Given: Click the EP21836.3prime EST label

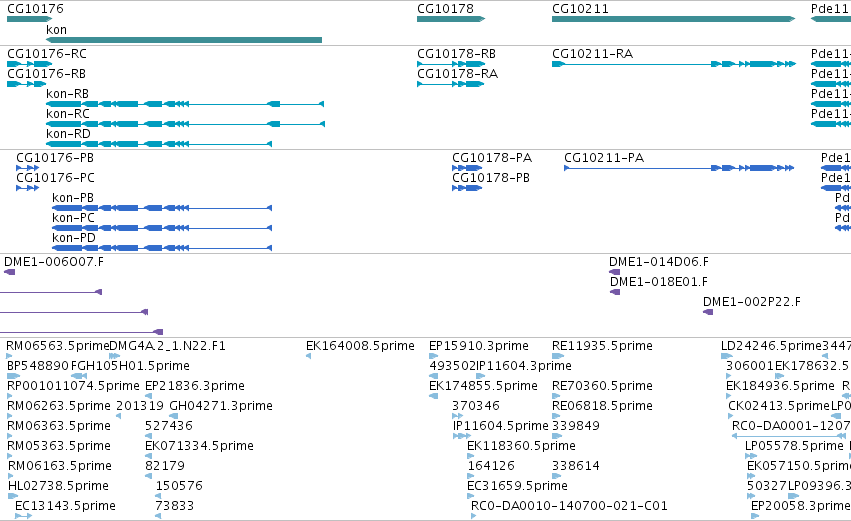Looking at the screenshot, I should click(195, 386).
